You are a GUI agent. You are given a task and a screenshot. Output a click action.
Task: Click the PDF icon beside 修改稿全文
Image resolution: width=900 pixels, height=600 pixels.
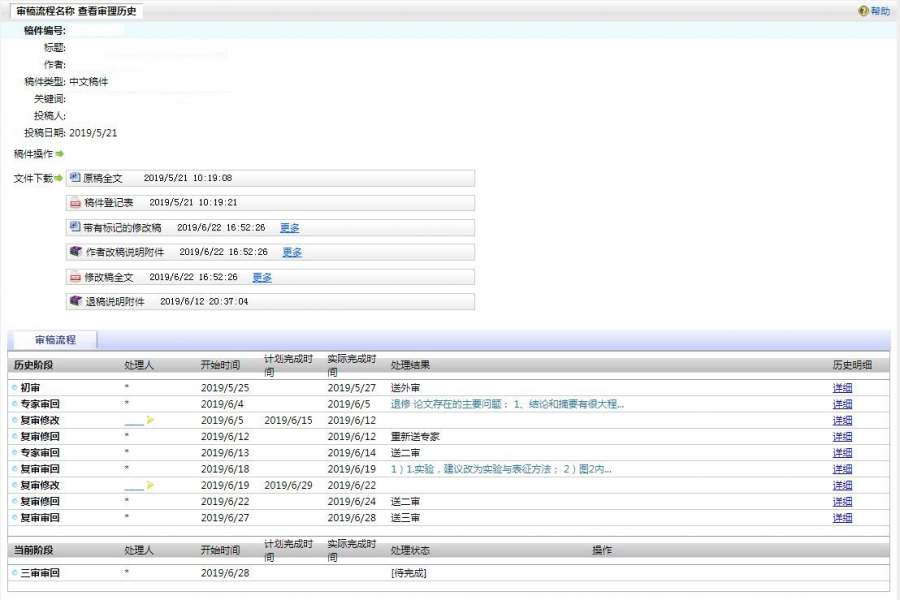pyautogui.click(x=75, y=277)
